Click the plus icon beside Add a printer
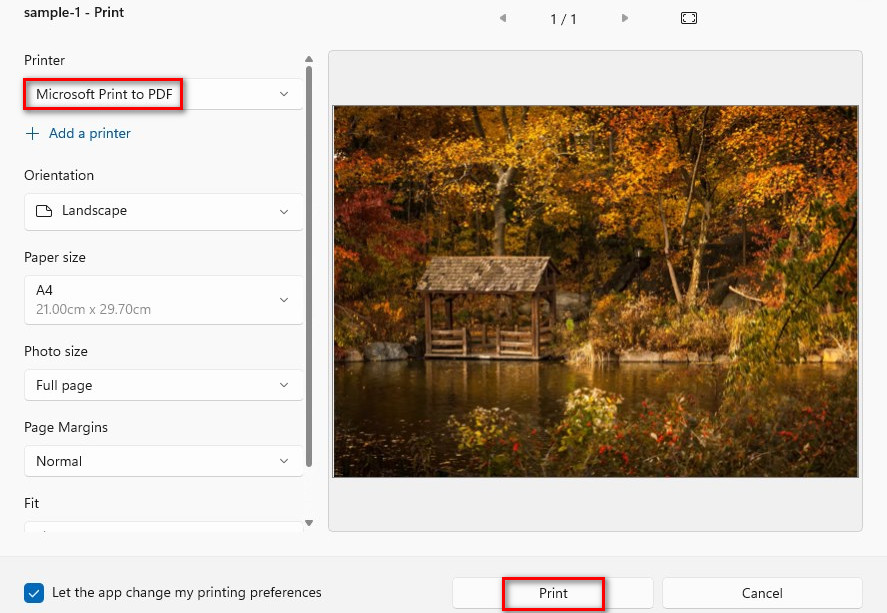 [30, 132]
